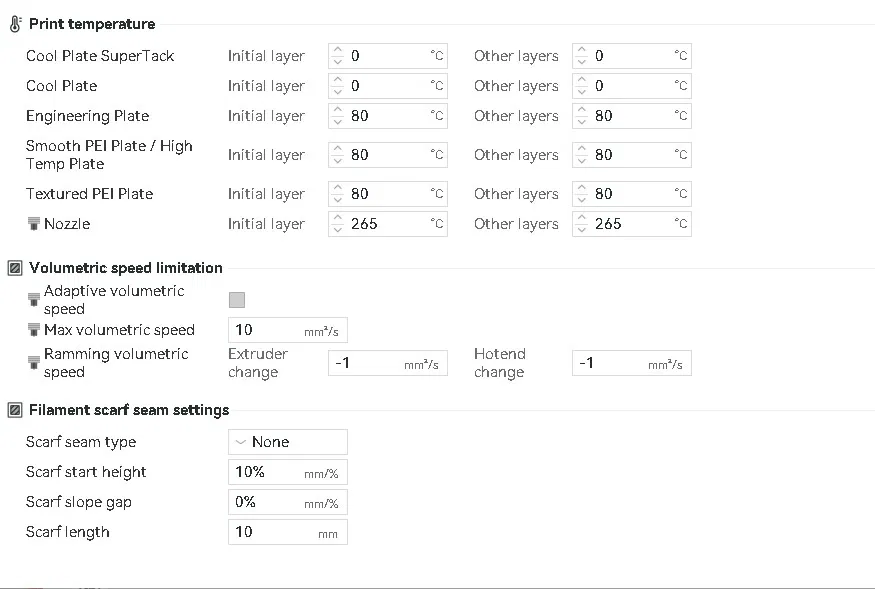Decrease Nozzle other layers temperature with down arrow
Viewport: 875px width, 589px height.
click(x=581, y=229)
